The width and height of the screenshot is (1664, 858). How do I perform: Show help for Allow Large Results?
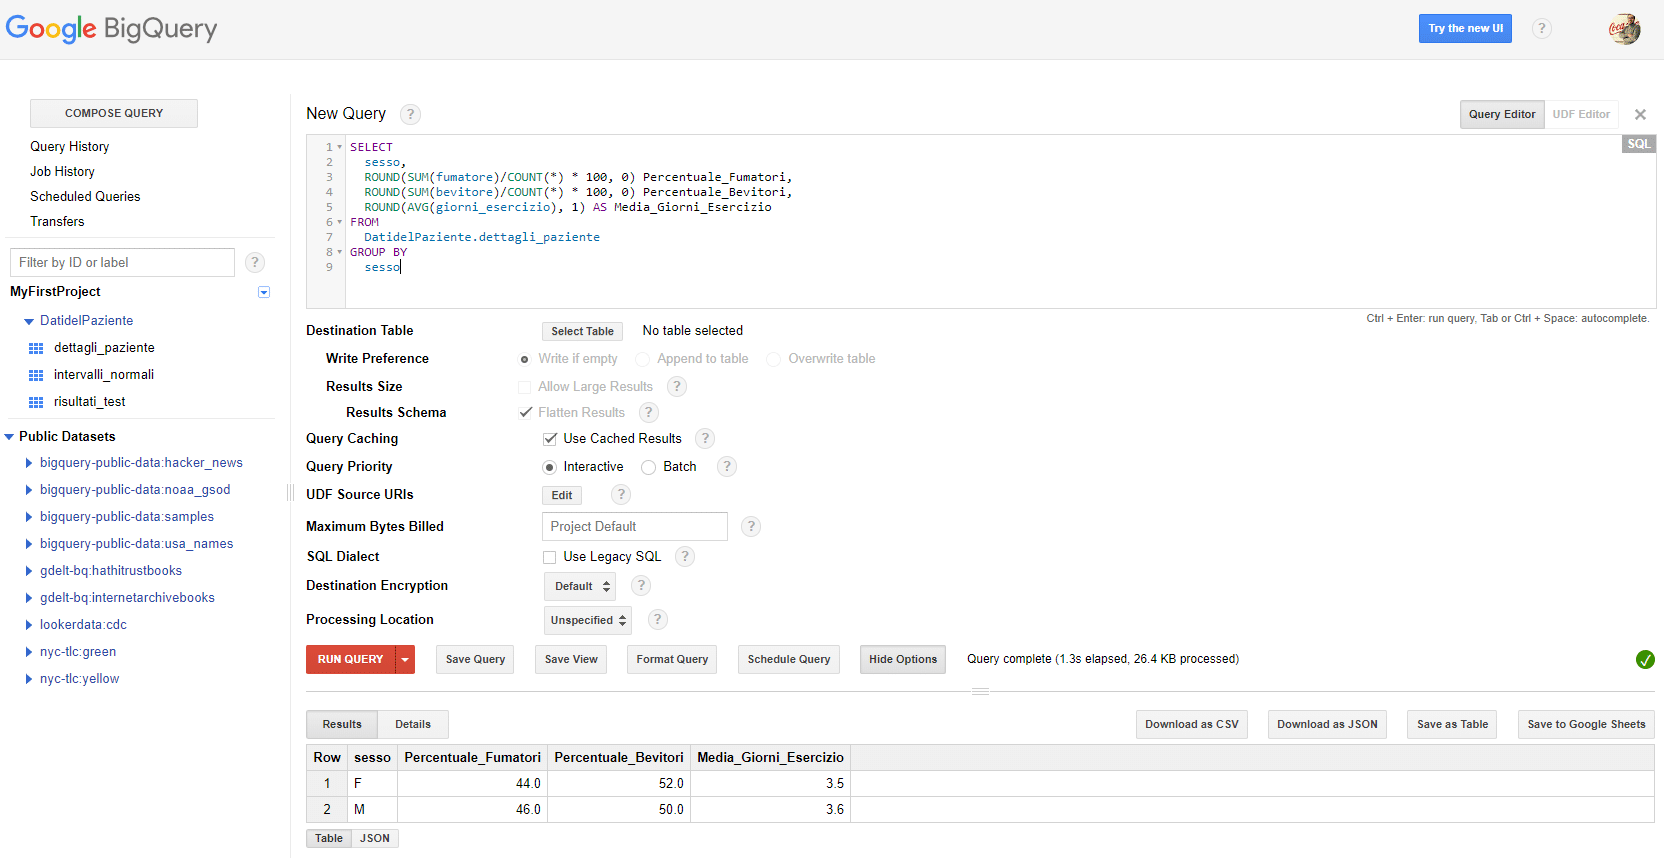pos(677,386)
